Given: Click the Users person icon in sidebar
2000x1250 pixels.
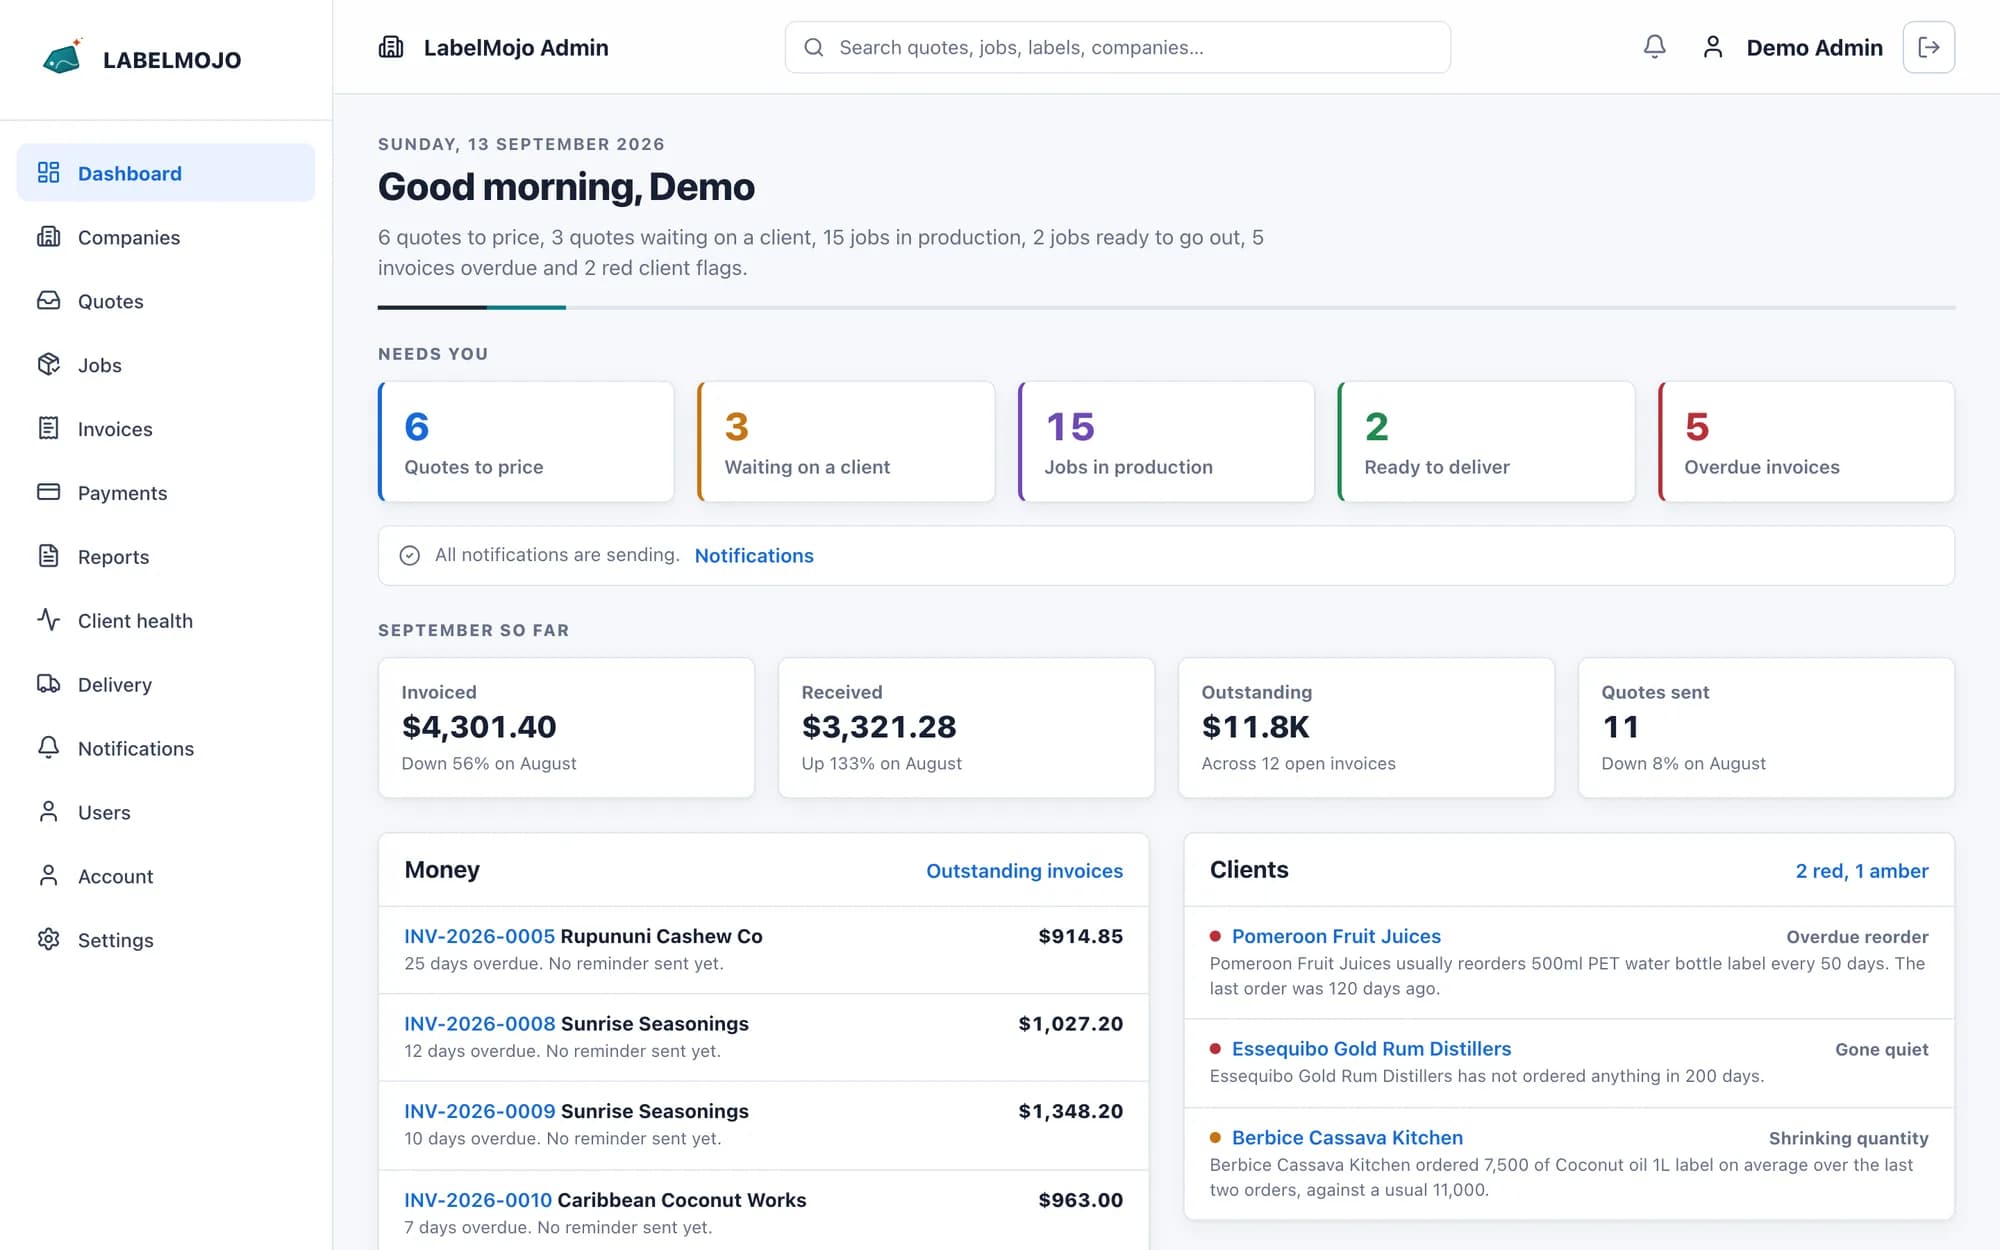Looking at the screenshot, I should point(48,812).
